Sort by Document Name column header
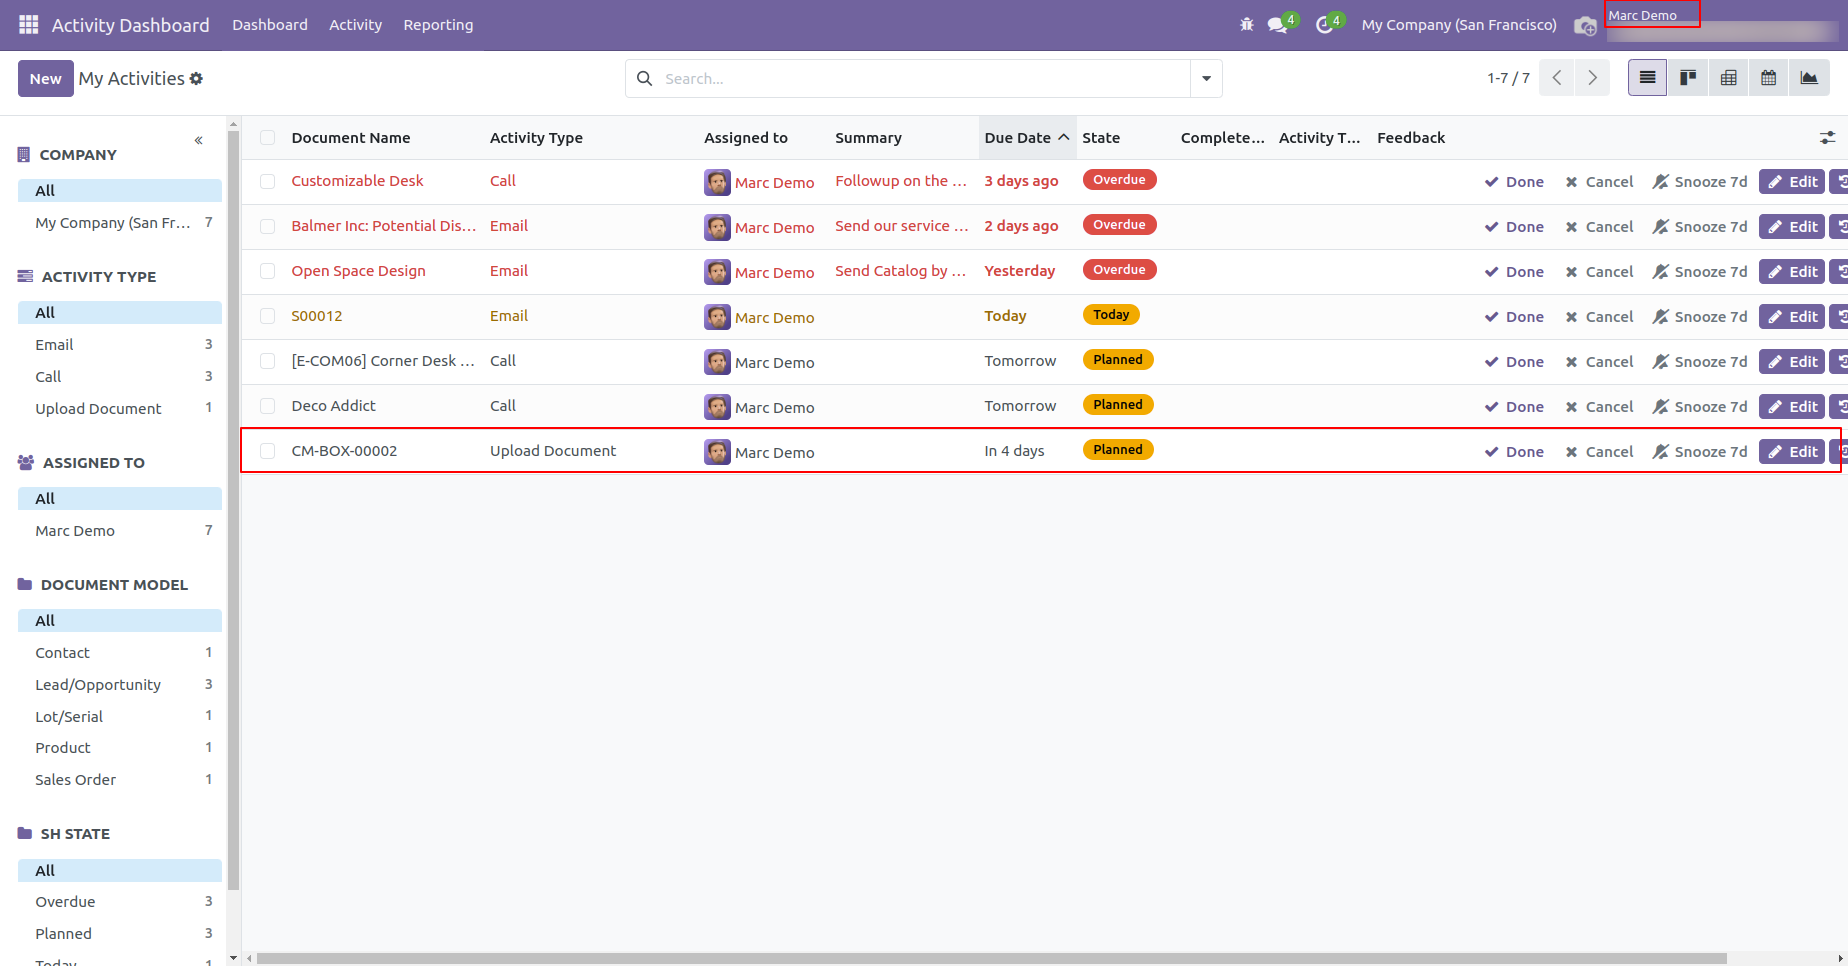Viewport: 1848px width, 966px height. pyautogui.click(x=351, y=138)
